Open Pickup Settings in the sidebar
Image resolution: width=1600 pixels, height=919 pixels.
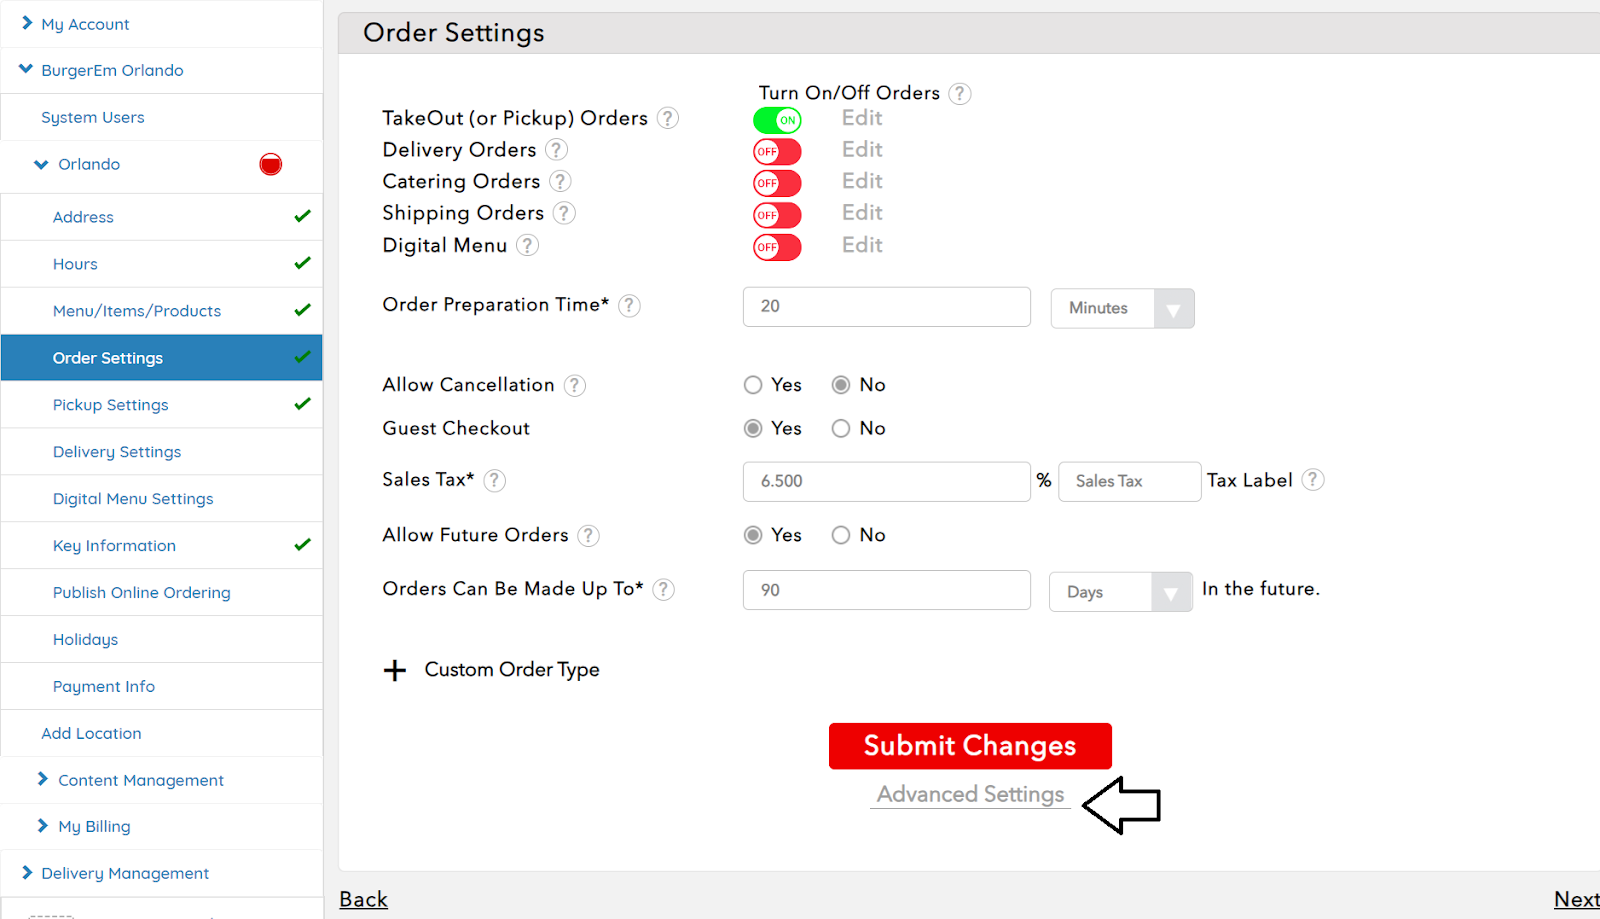click(x=111, y=405)
